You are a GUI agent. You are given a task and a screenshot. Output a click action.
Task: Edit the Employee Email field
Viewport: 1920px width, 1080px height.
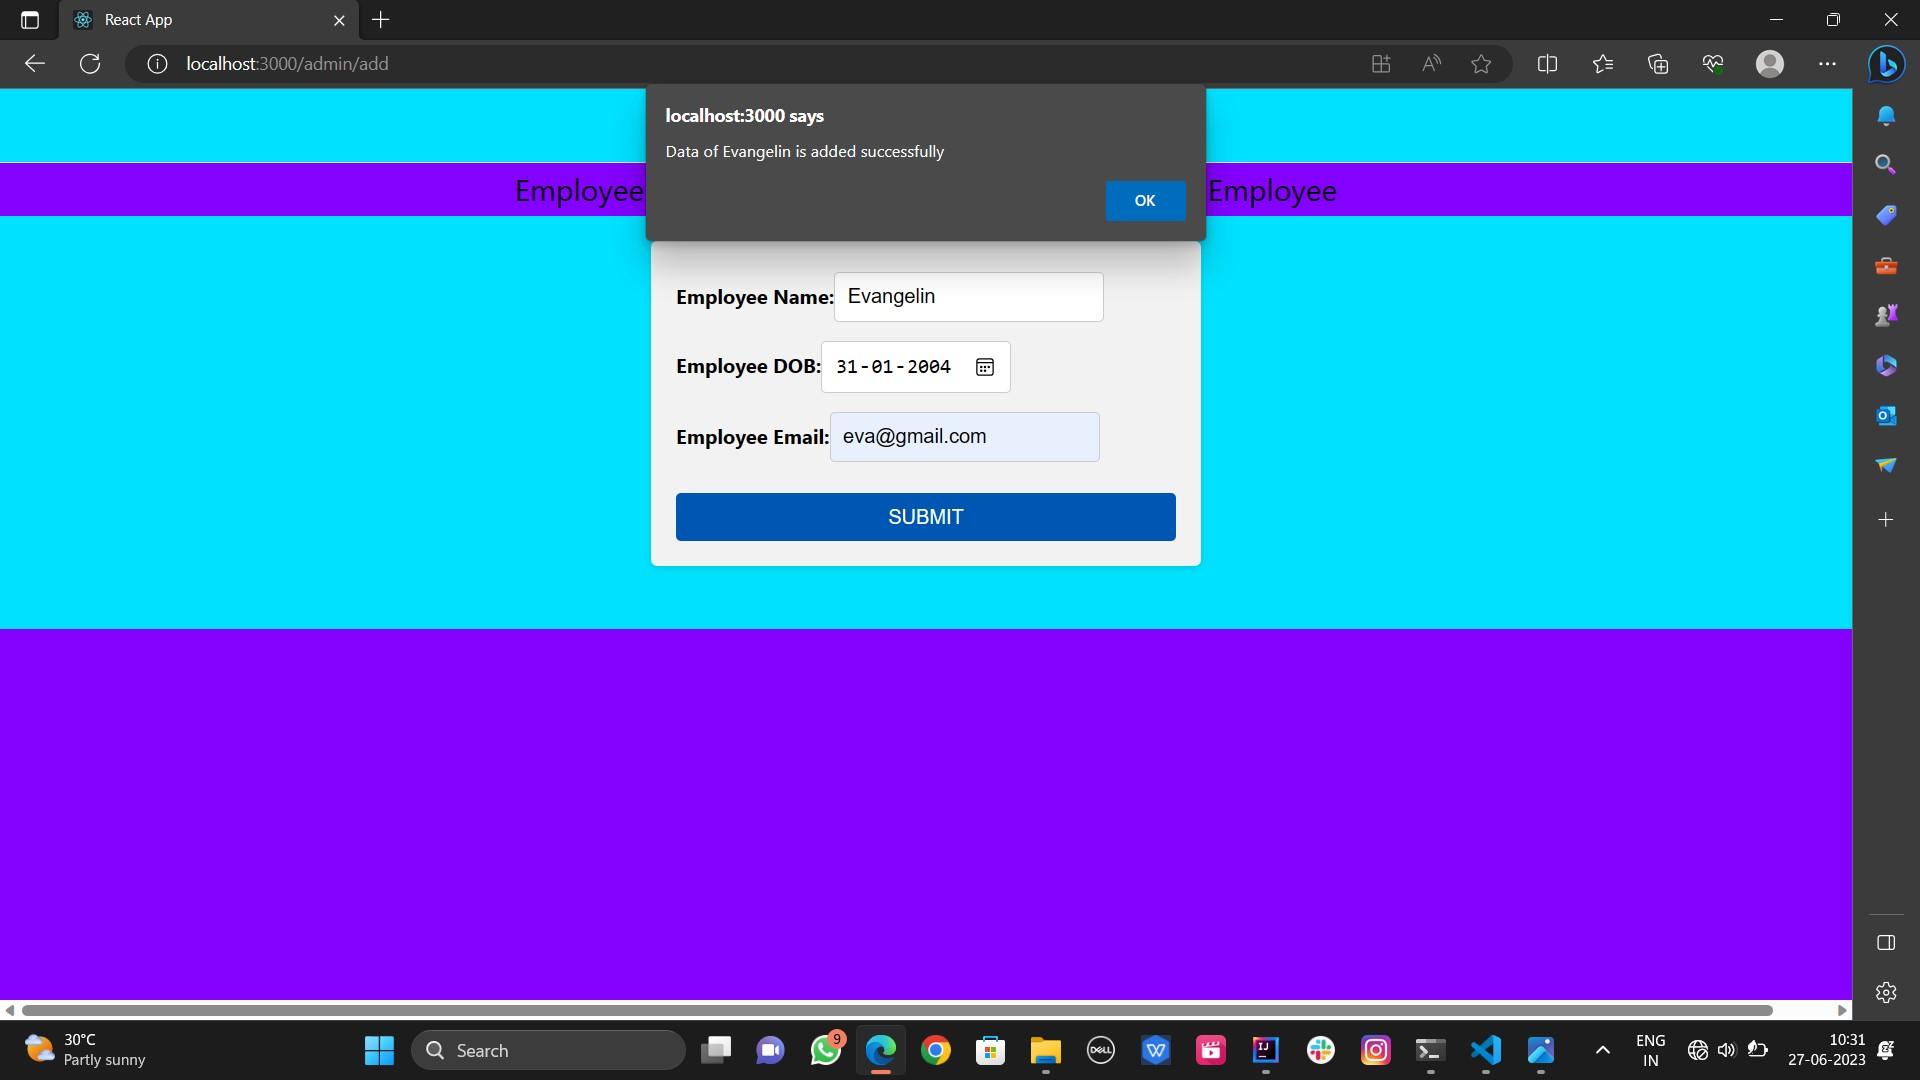coord(963,437)
